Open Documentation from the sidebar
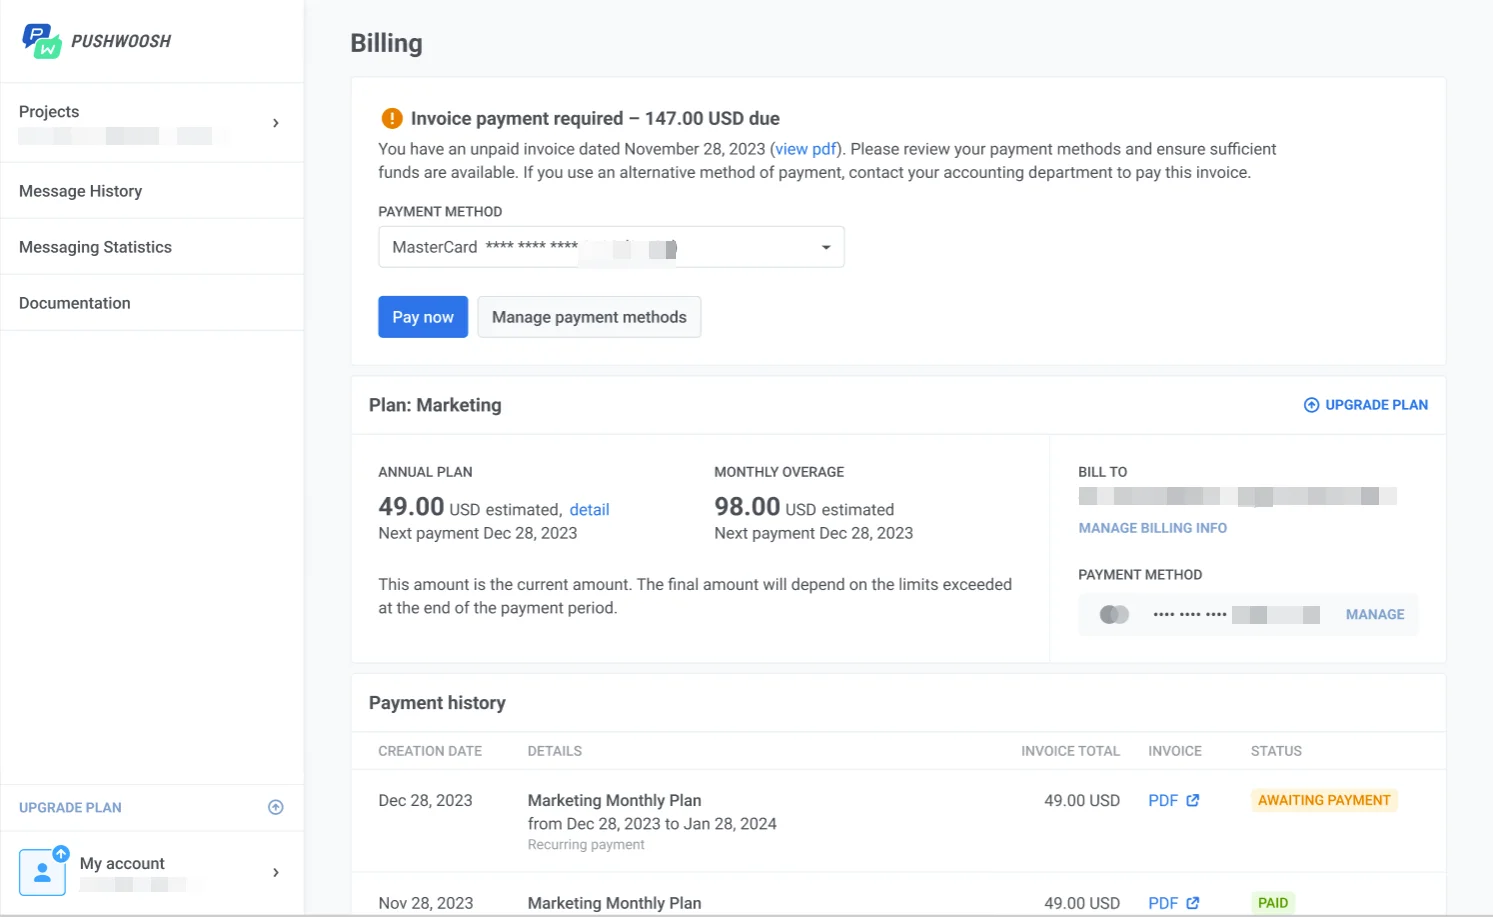The image size is (1493, 917). [75, 303]
